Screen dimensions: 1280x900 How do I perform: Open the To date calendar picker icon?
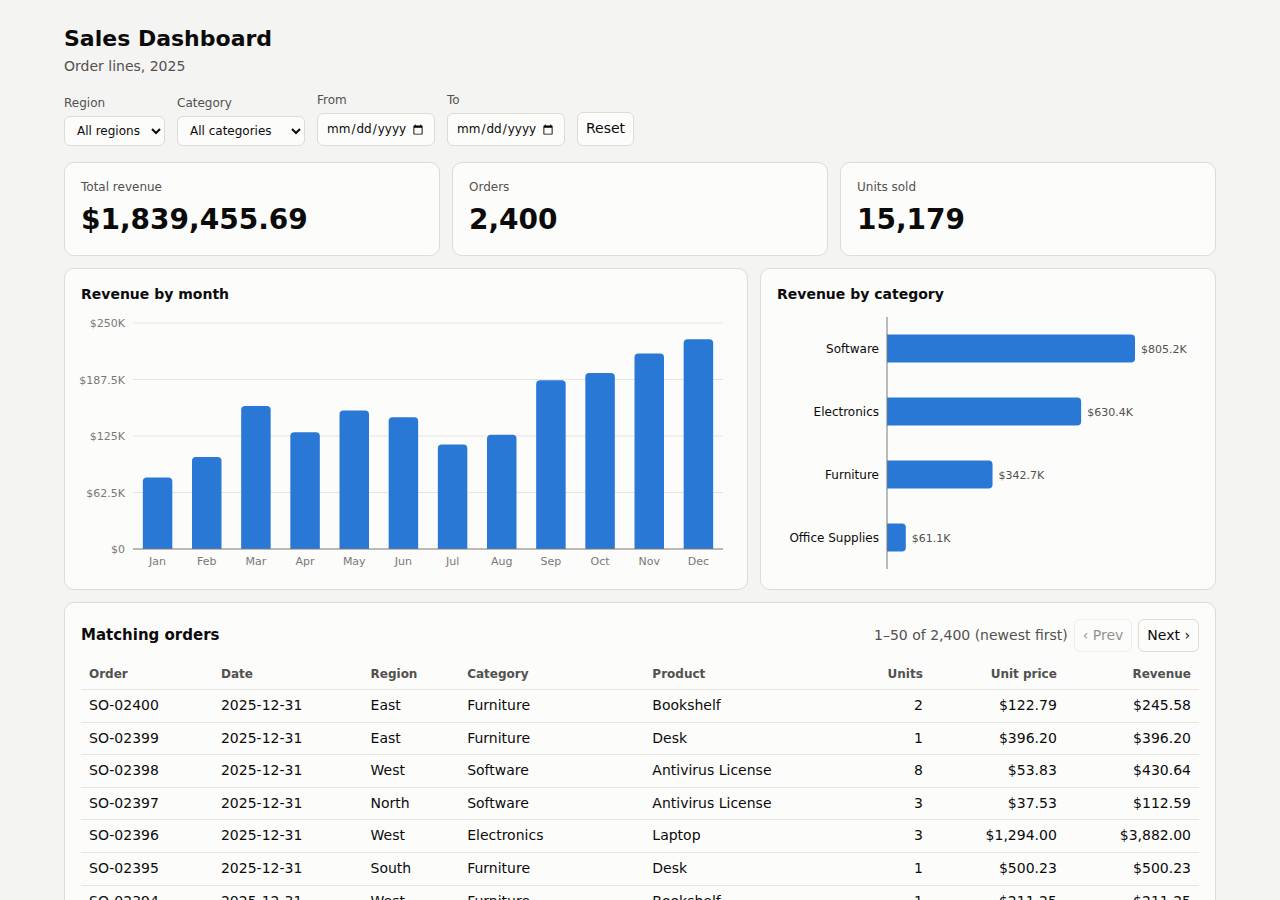(548, 129)
